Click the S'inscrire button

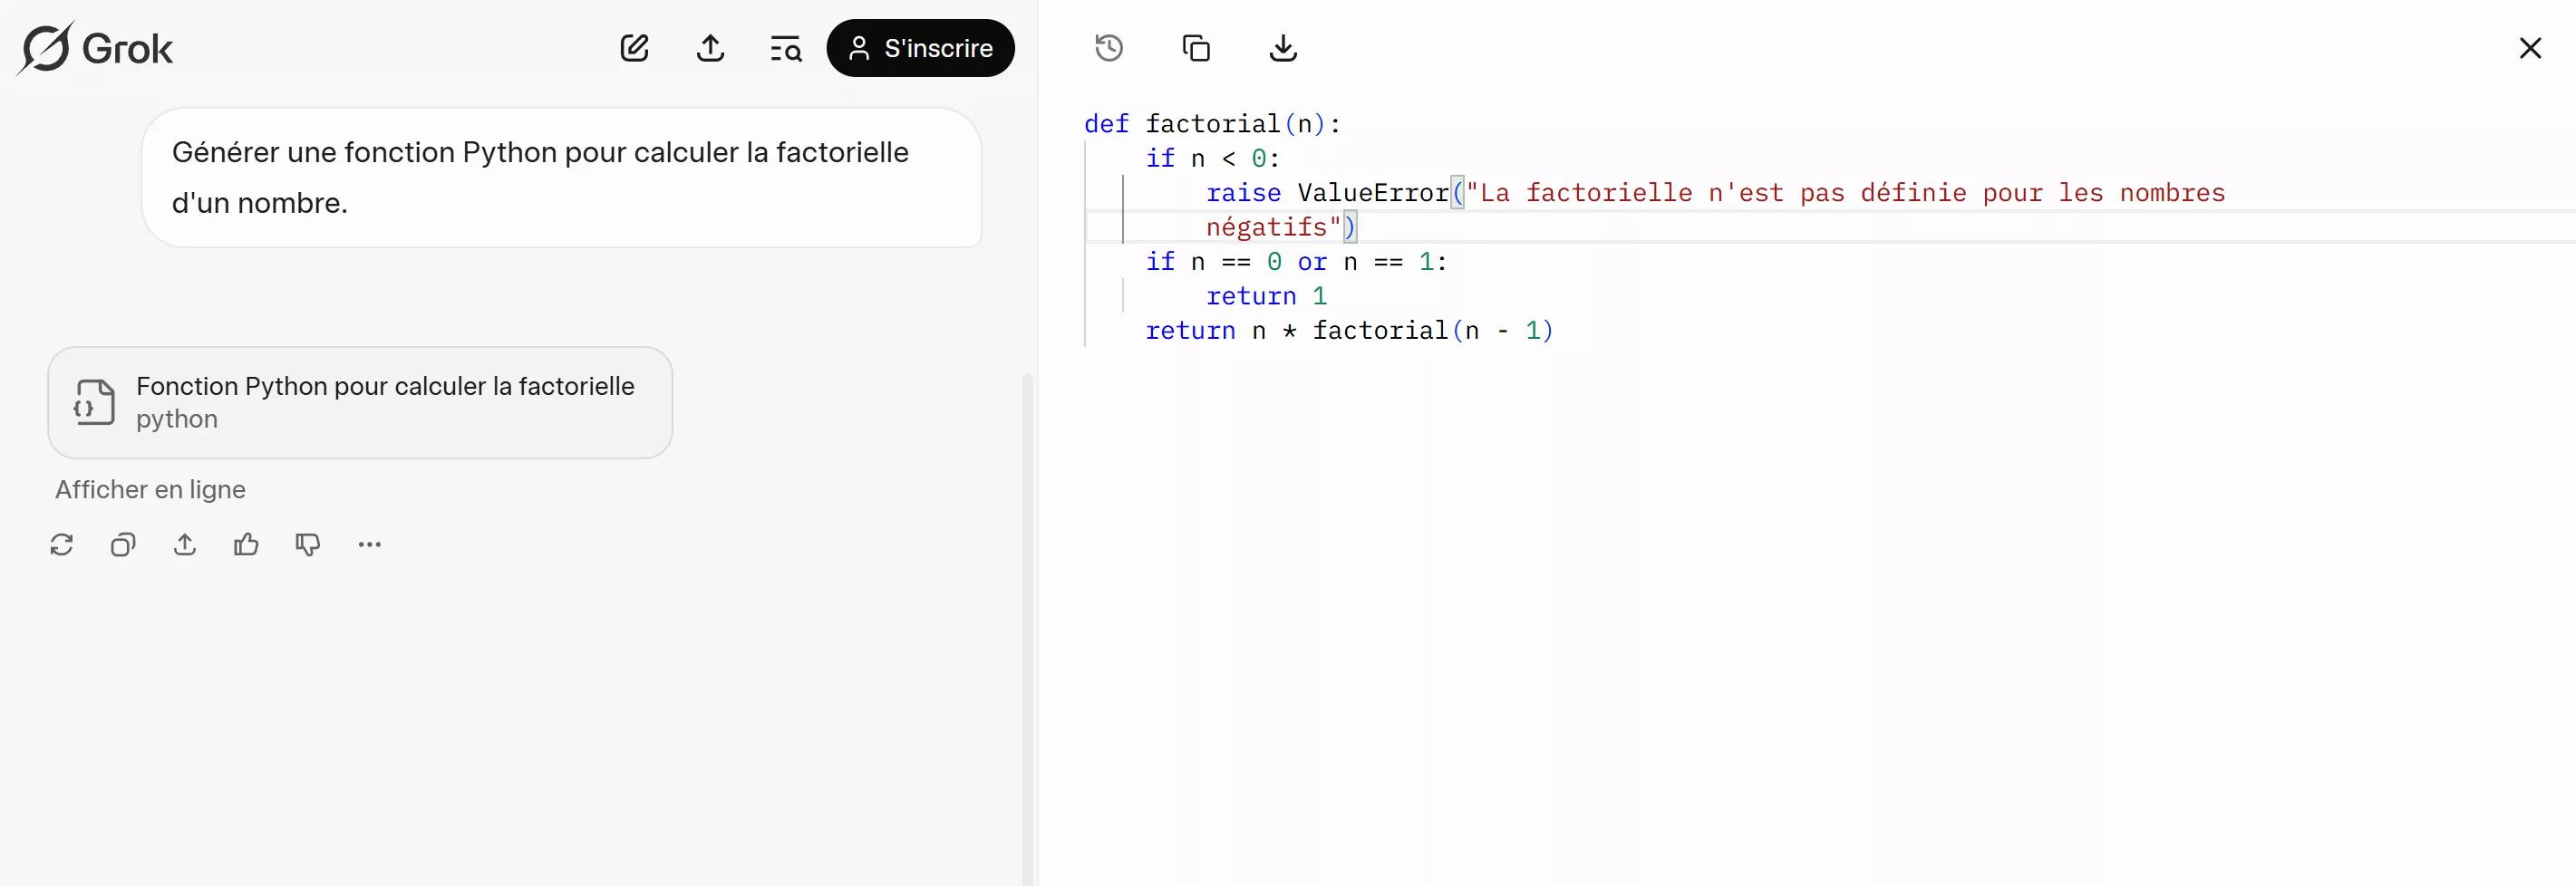[x=920, y=47]
